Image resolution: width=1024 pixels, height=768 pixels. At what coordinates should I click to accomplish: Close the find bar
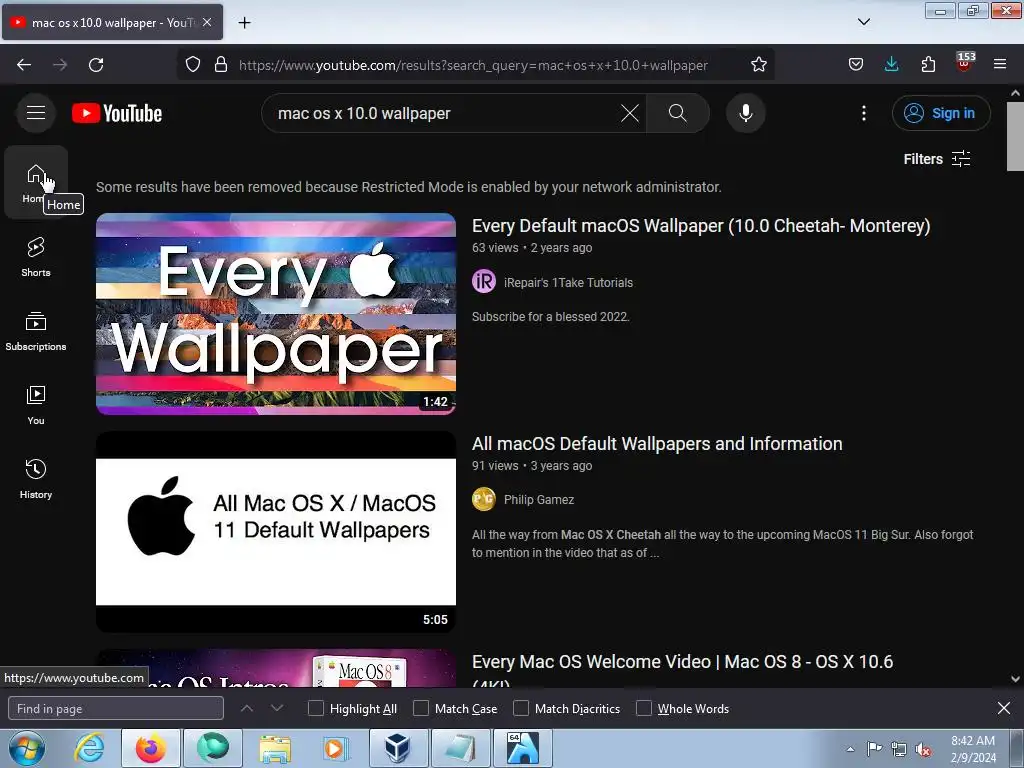point(1004,708)
